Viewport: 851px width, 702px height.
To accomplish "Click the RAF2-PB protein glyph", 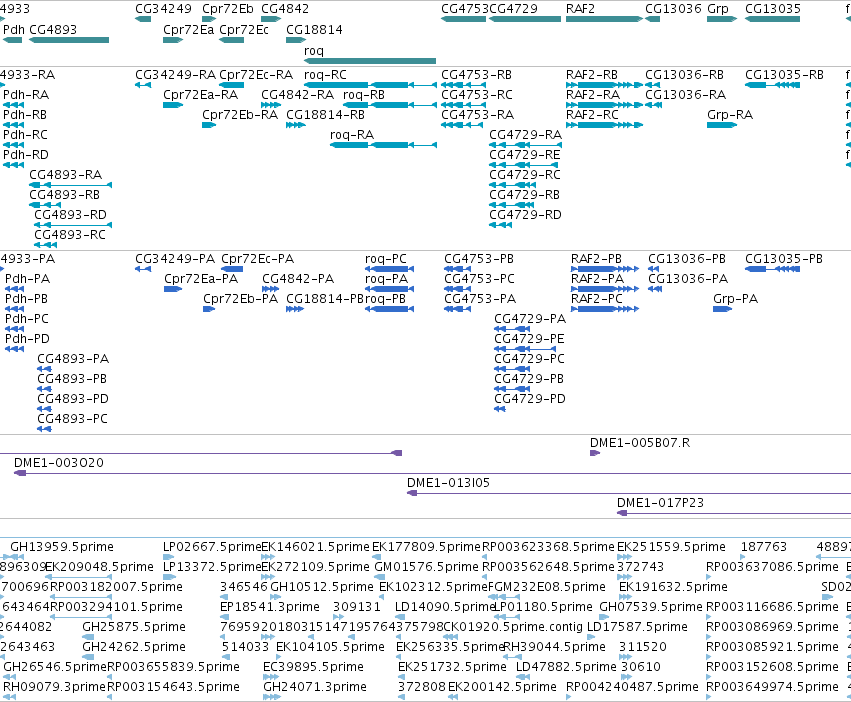I will (x=605, y=269).
